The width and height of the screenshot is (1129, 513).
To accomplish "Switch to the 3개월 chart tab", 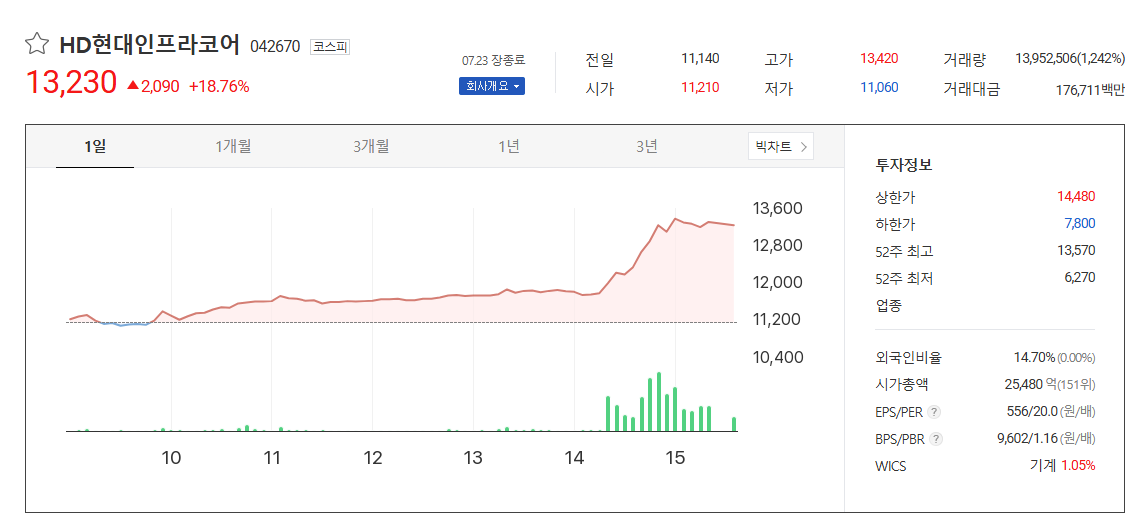I will click(x=371, y=146).
